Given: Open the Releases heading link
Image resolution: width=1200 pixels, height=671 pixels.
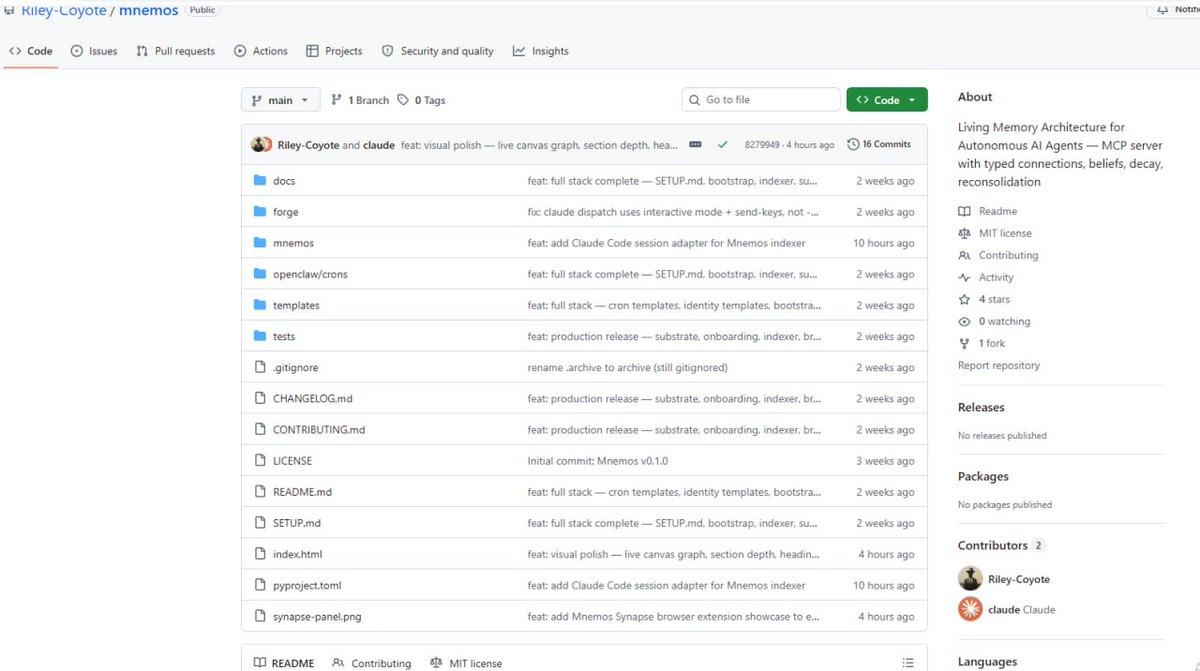Looking at the screenshot, I should [x=981, y=407].
